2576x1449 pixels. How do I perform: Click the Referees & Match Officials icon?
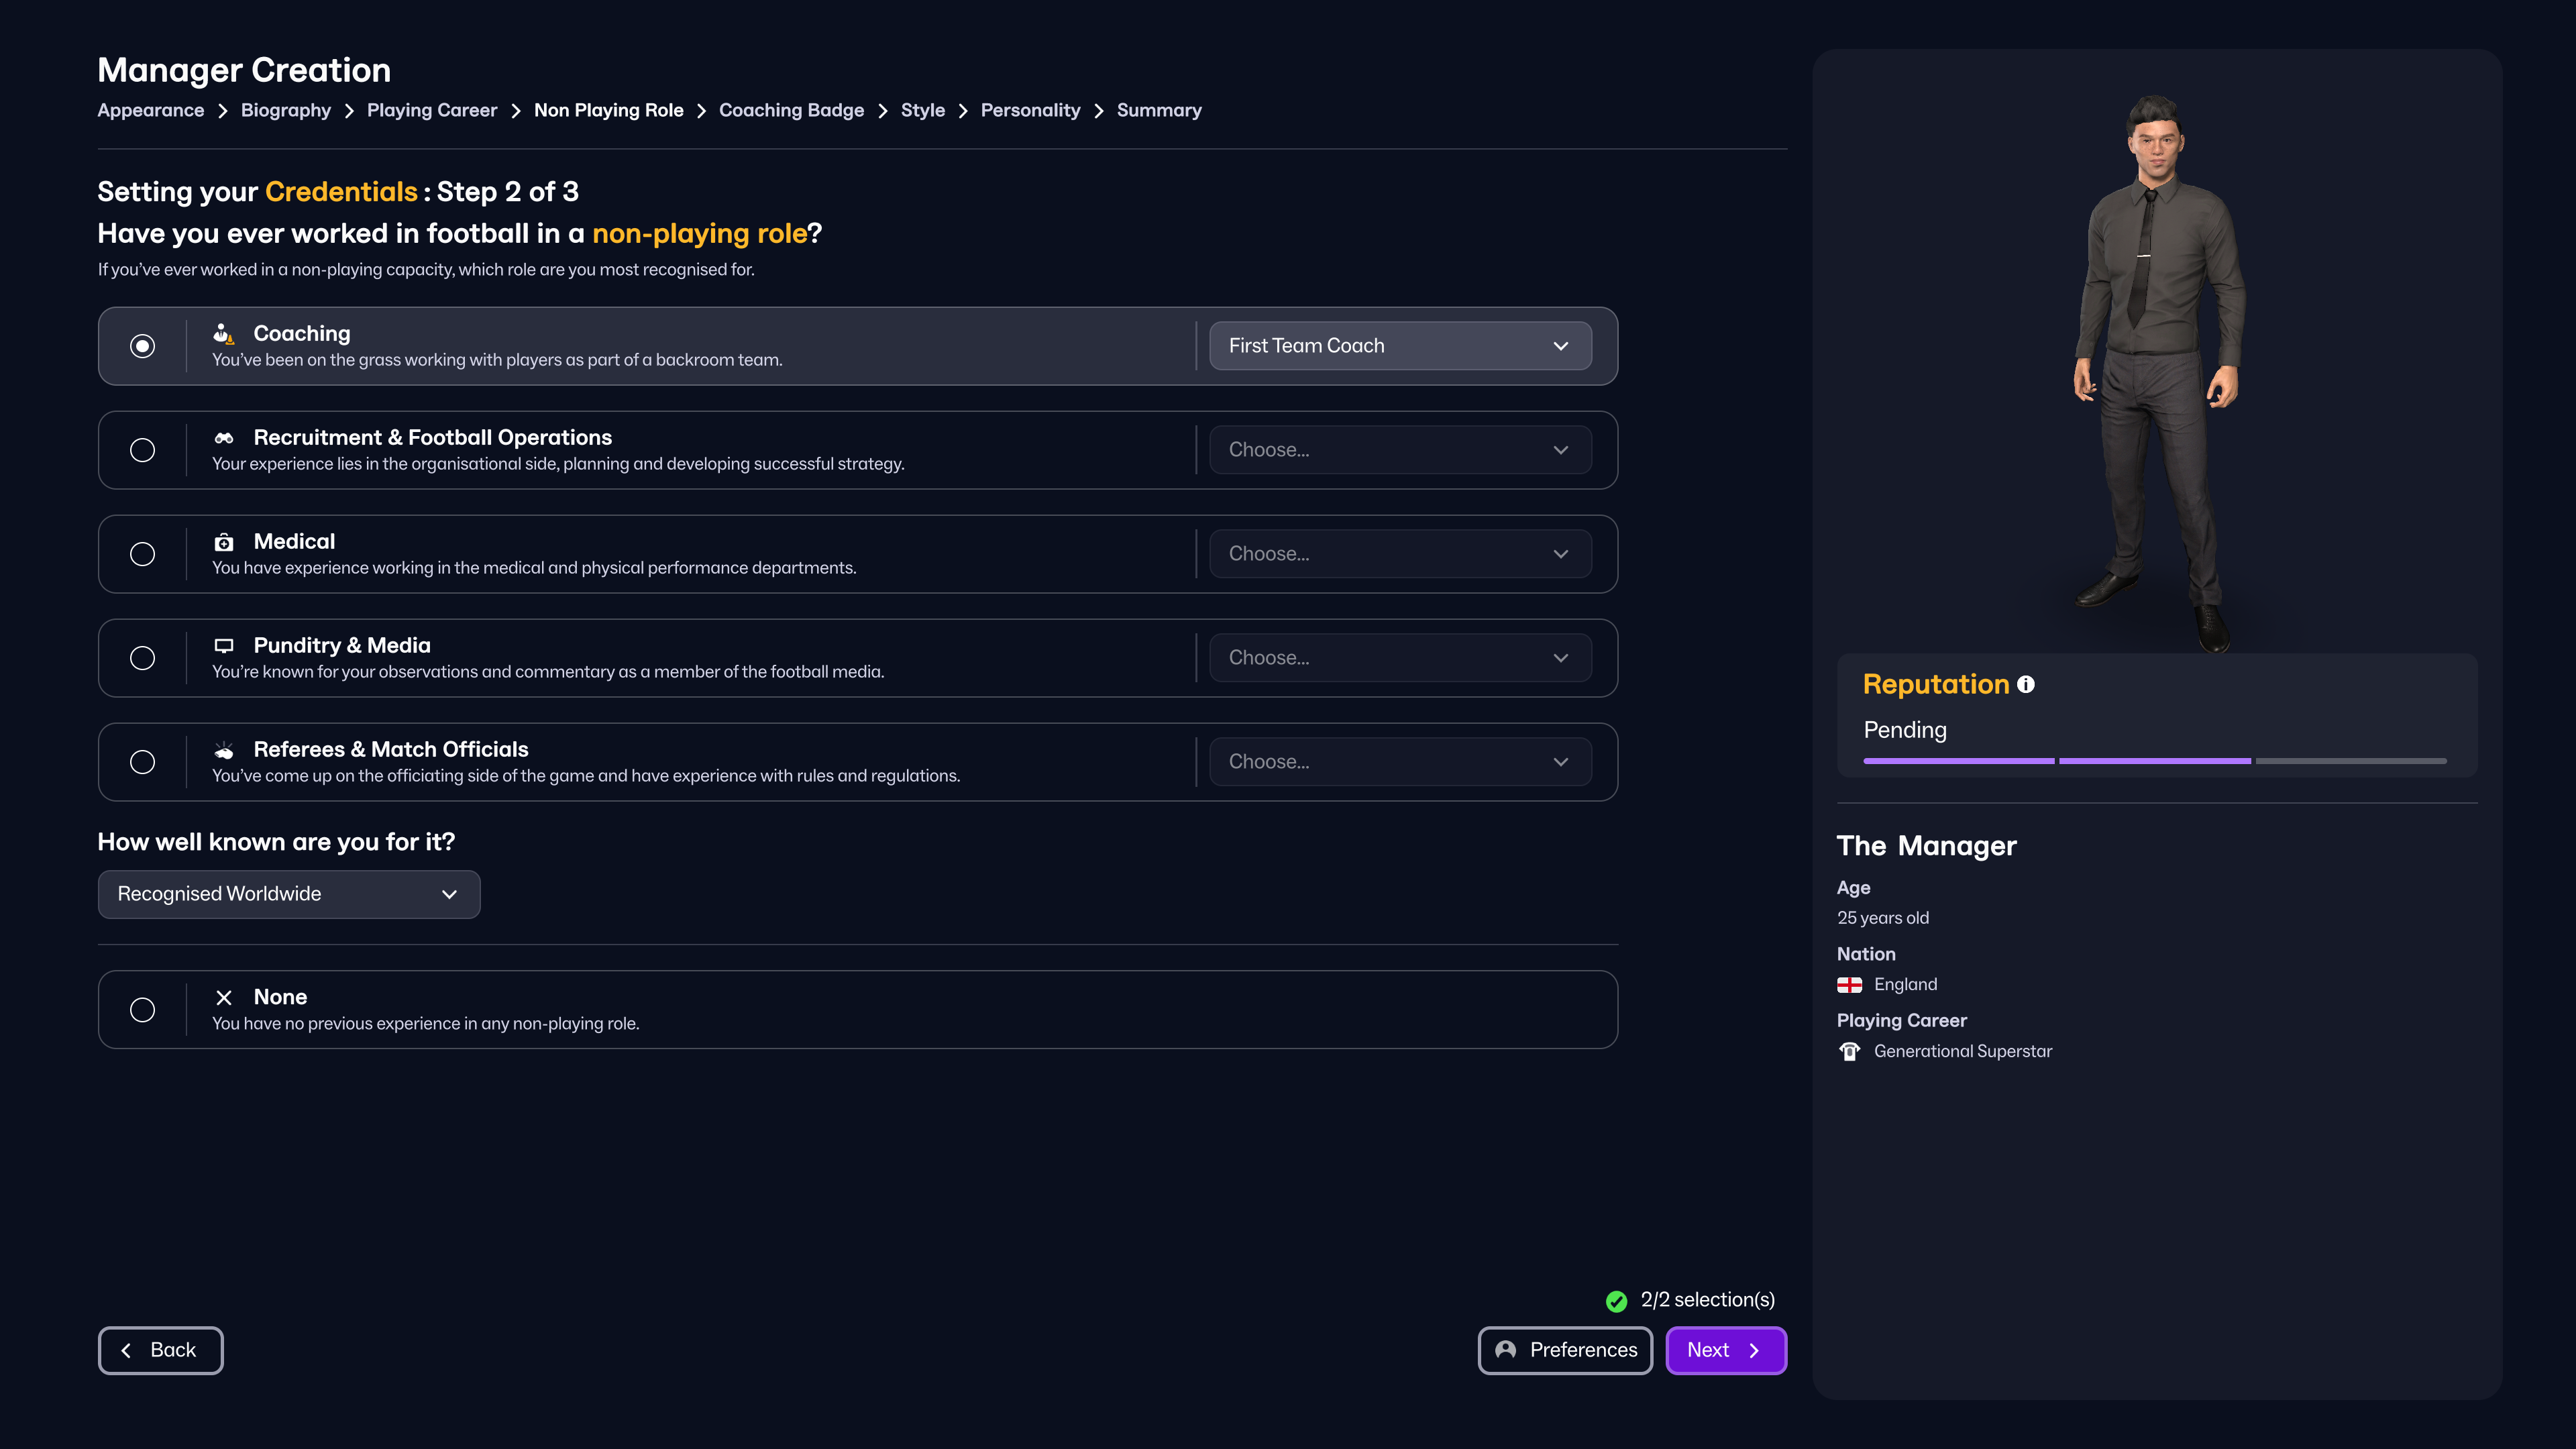point(223,750)
